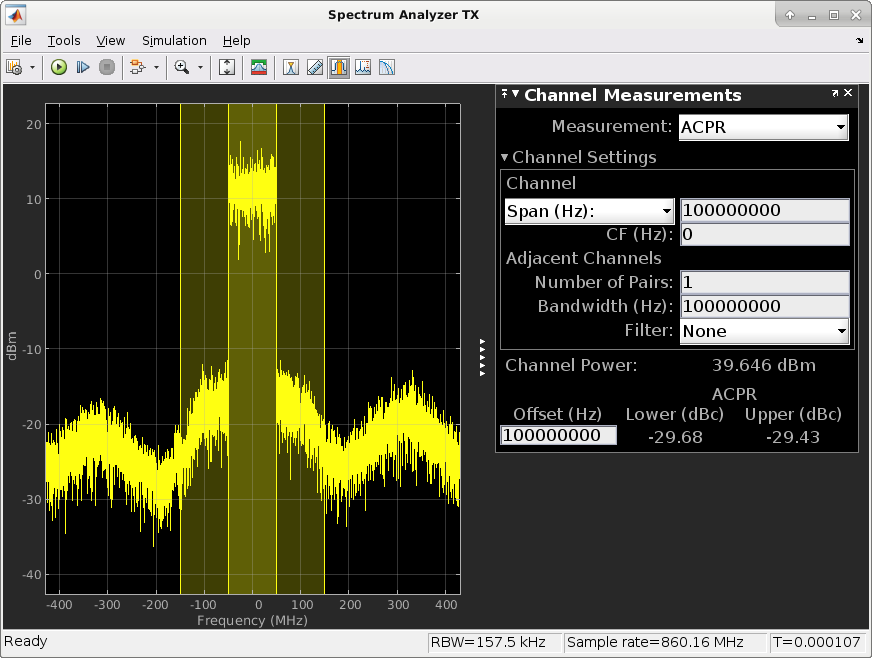The width and height of the screenshot is (872, 658).
Task: Open the Measurement ACPR dropdown
Action: [x=763, y=127]
